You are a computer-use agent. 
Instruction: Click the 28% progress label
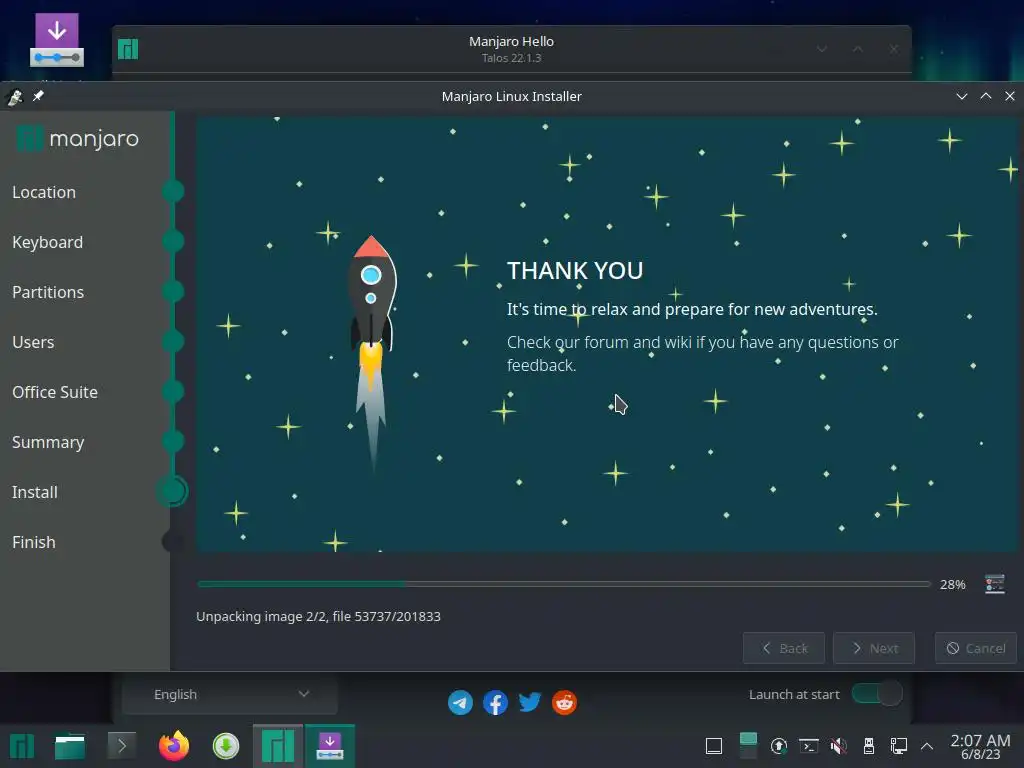pos(953,584)
